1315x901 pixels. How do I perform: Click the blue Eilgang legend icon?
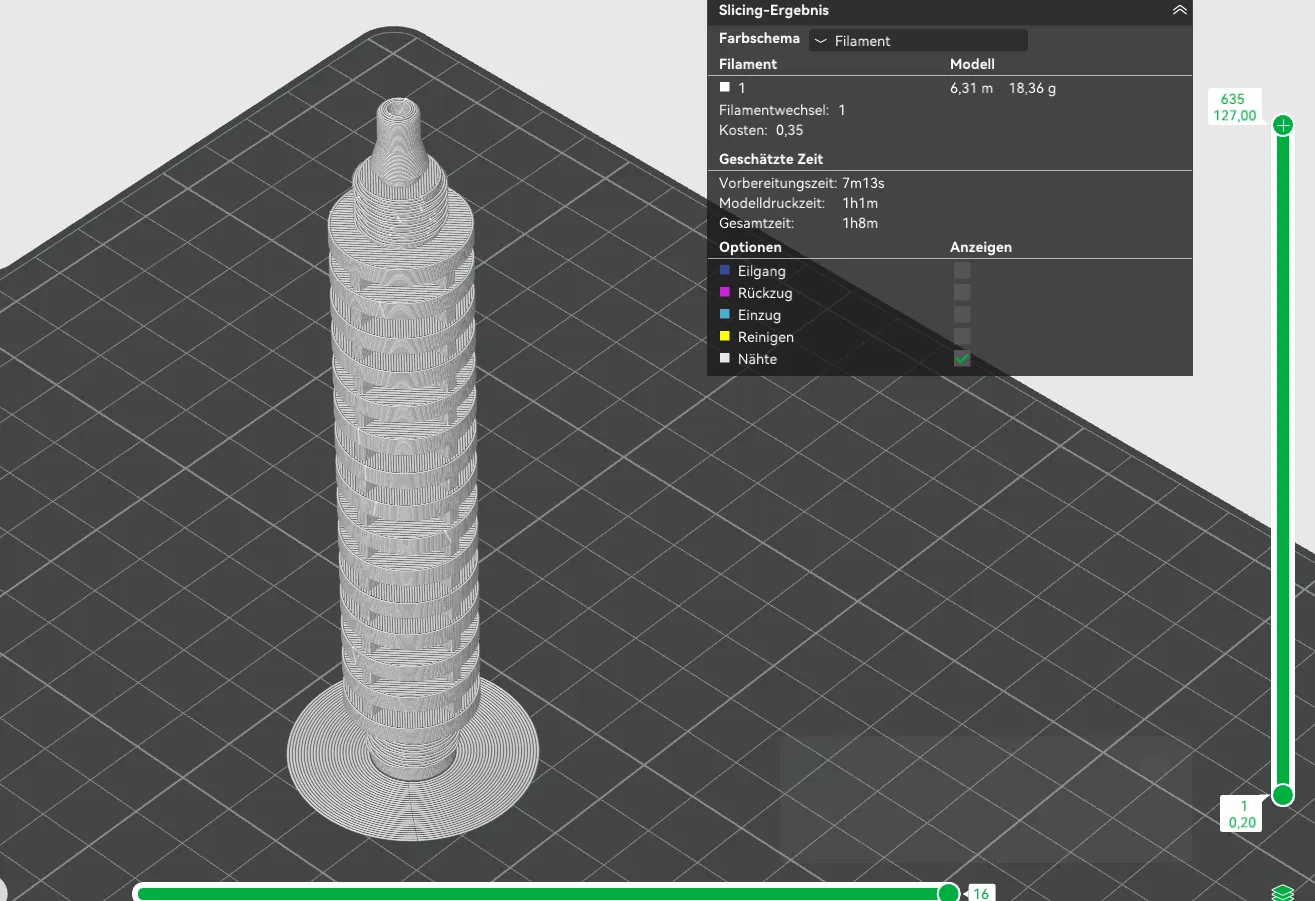pos(725,270)
